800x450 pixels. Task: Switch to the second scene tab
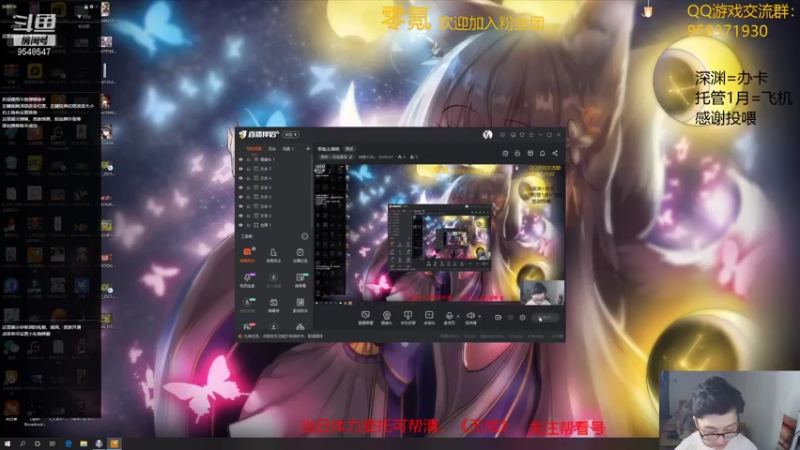click(x=272, y=148)
